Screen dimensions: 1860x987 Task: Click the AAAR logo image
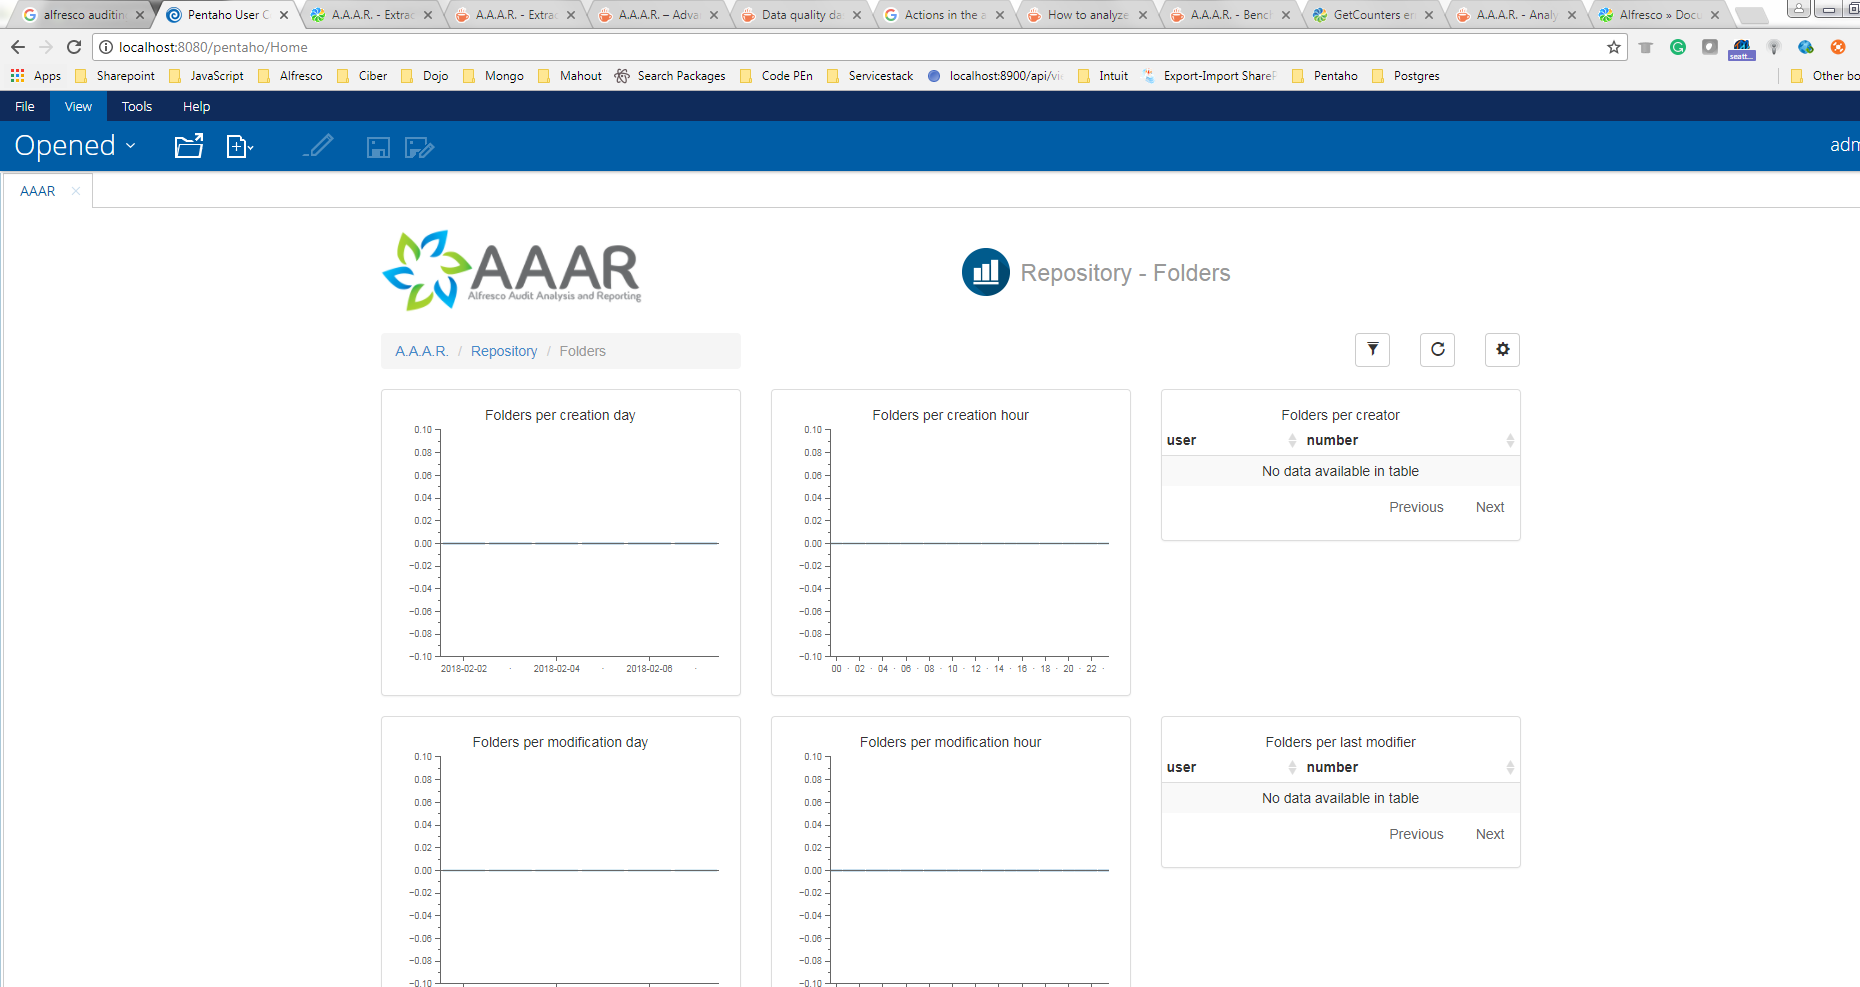point(512,270)
